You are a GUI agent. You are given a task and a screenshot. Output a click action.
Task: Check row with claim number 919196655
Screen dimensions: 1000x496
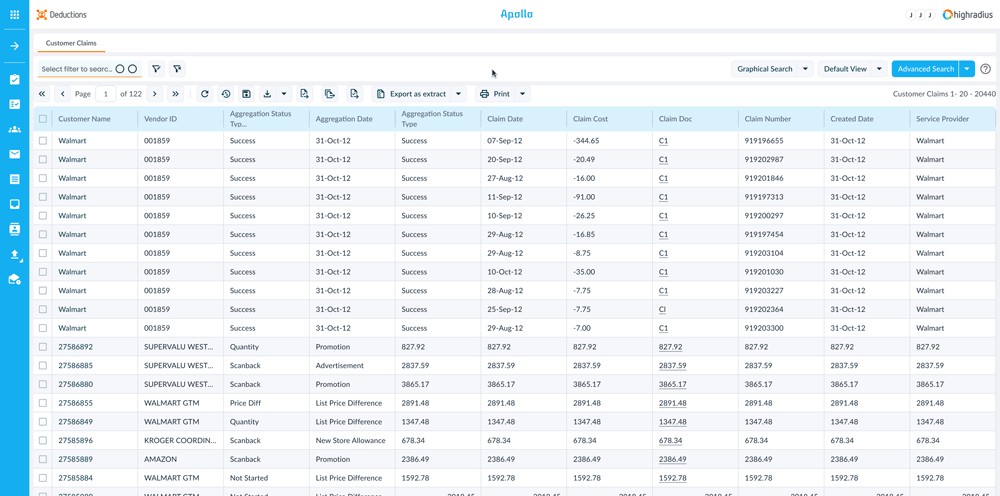43,141
